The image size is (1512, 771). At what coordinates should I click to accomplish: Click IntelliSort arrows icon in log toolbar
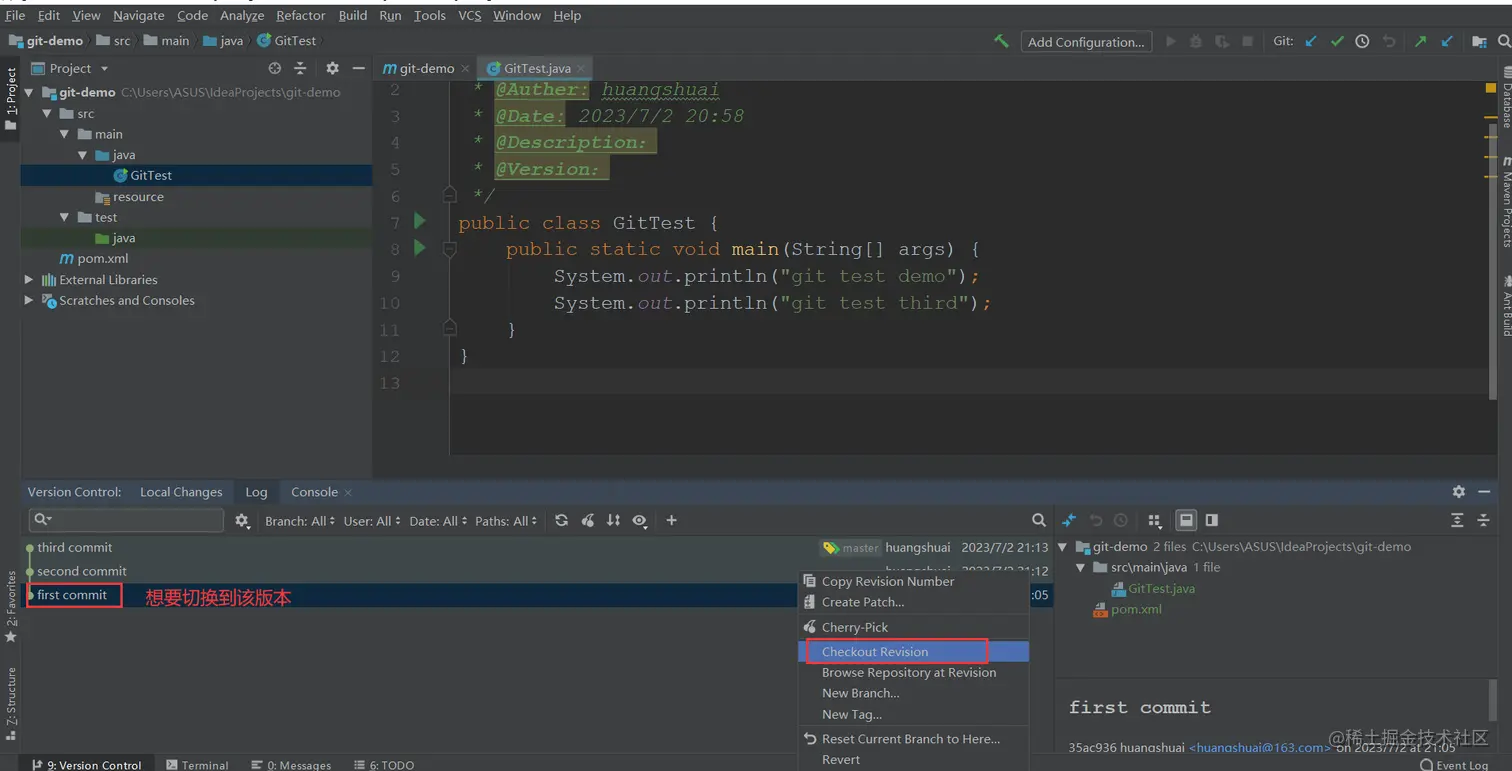point(613,520)
